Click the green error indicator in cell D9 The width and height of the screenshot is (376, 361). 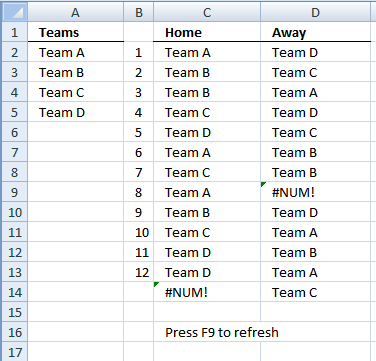263,184
